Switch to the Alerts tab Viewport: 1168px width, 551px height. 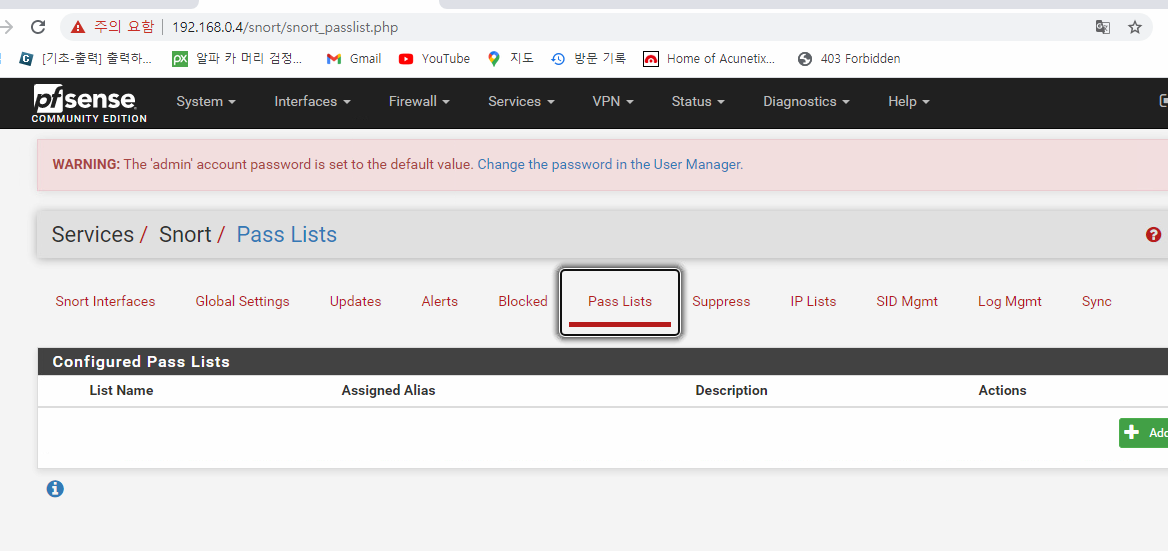439,302
